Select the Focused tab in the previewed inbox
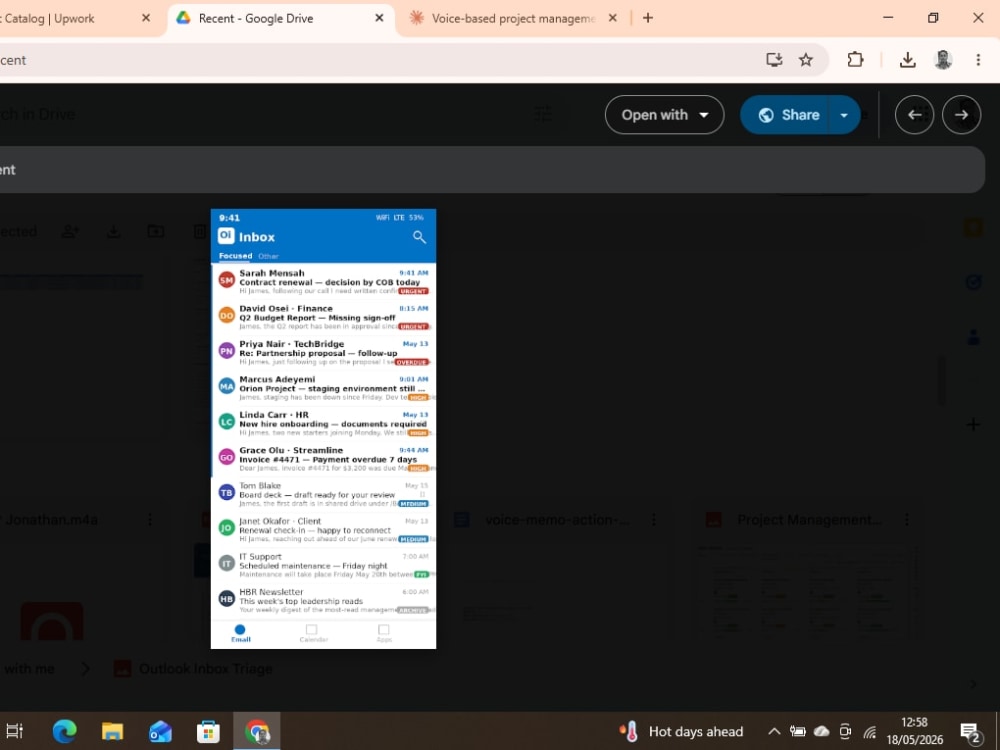Image resolution: width=1000 pixels, height=750 pixels. pos(235,256)
